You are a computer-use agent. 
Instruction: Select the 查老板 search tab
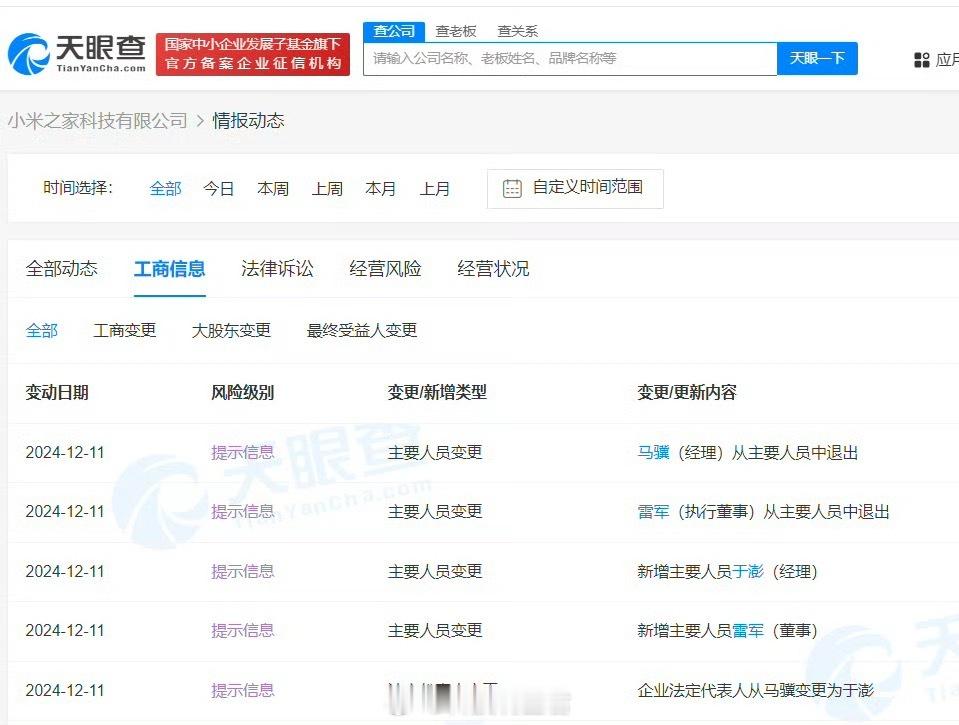click(456, 31)
